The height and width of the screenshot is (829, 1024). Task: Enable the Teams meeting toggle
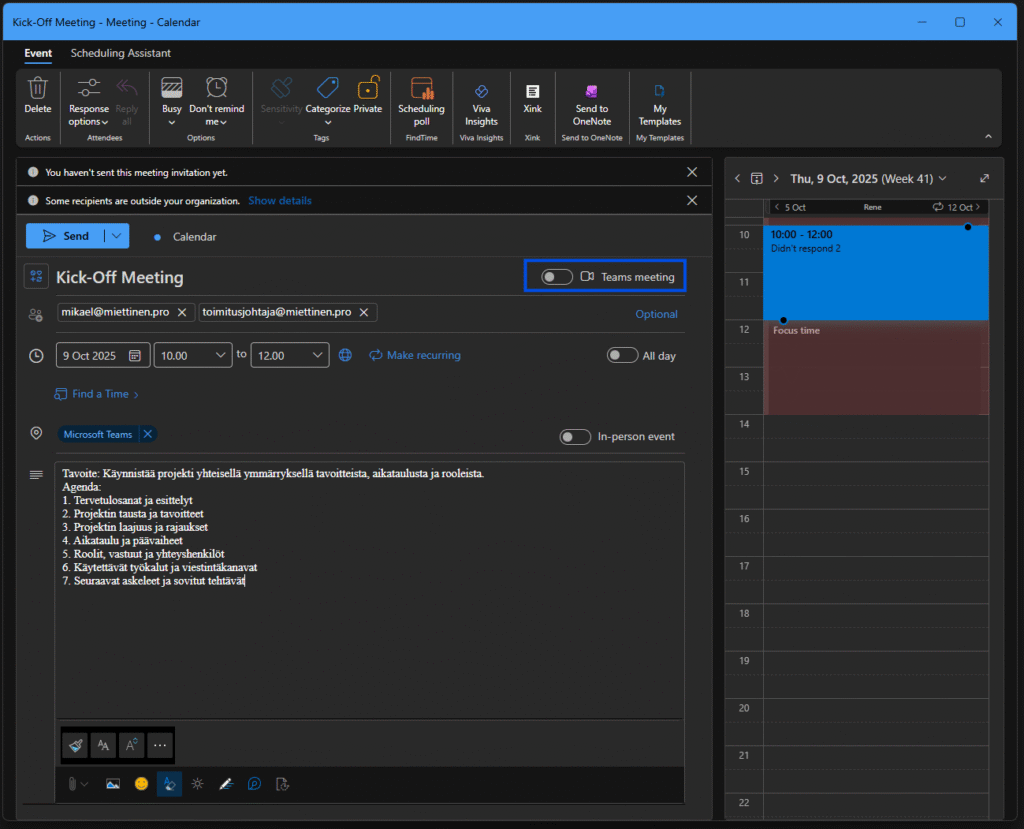pyautogui.click(x=557, y=277)
